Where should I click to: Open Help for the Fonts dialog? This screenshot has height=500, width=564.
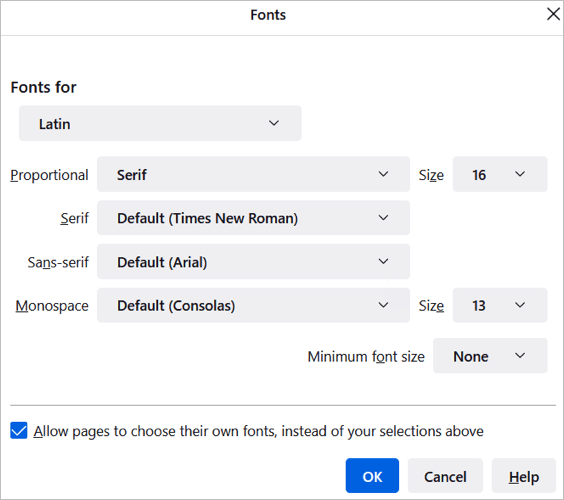524,476
